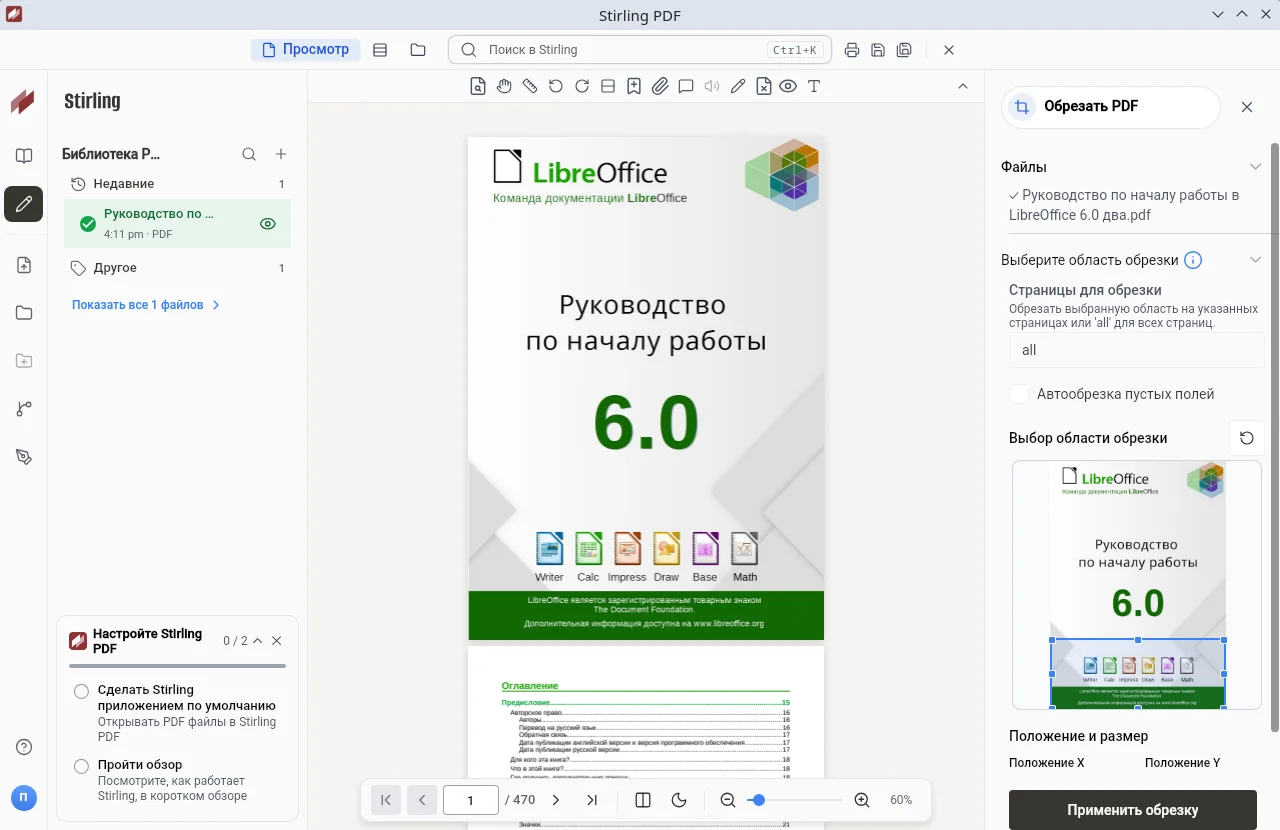Select the Сделать Stirling приложением по умолчанию radio
Image resolution: width=1280 pixels, height=830 pixels.
(x=81, y=691)
